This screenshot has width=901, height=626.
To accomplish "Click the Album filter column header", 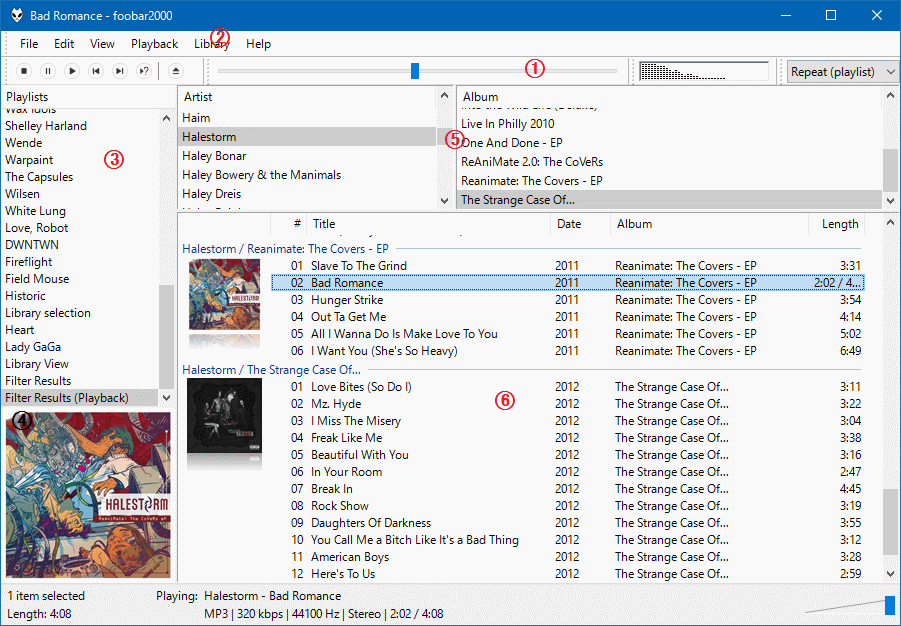I will pos(669,97).
